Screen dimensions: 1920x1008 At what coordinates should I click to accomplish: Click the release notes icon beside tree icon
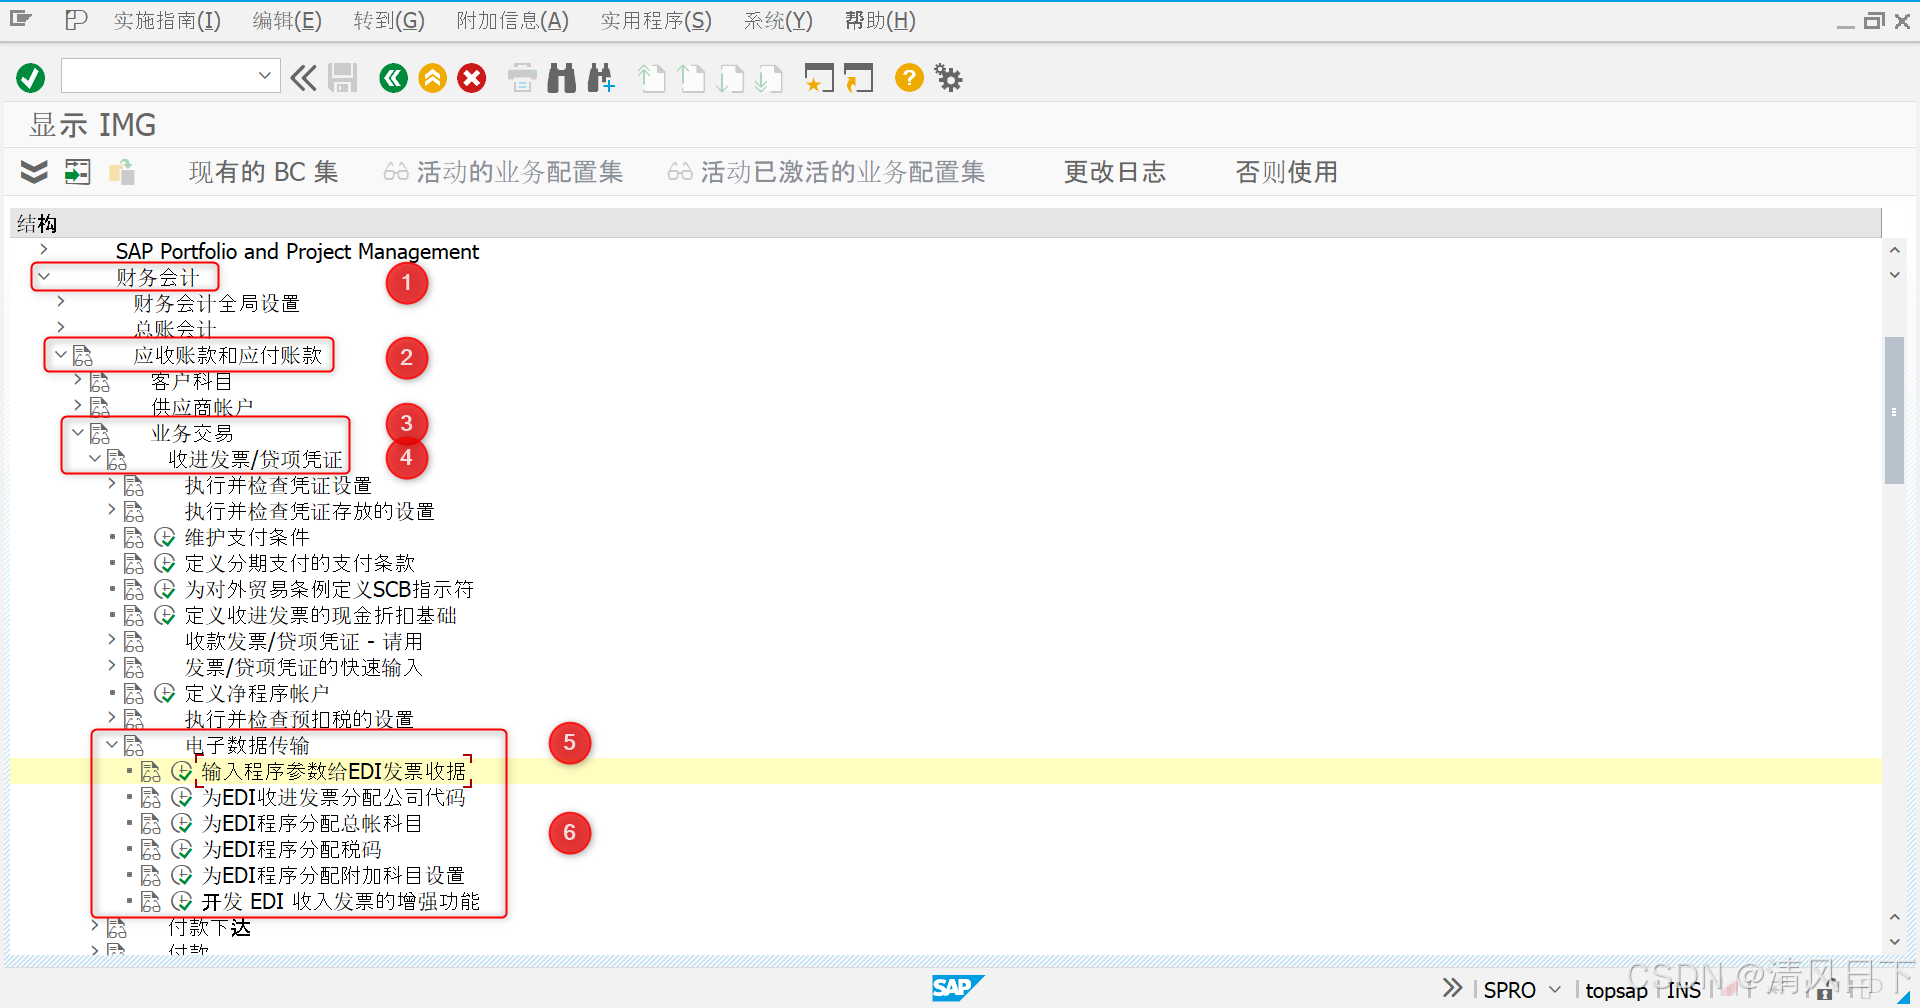(x=121, y=172)
